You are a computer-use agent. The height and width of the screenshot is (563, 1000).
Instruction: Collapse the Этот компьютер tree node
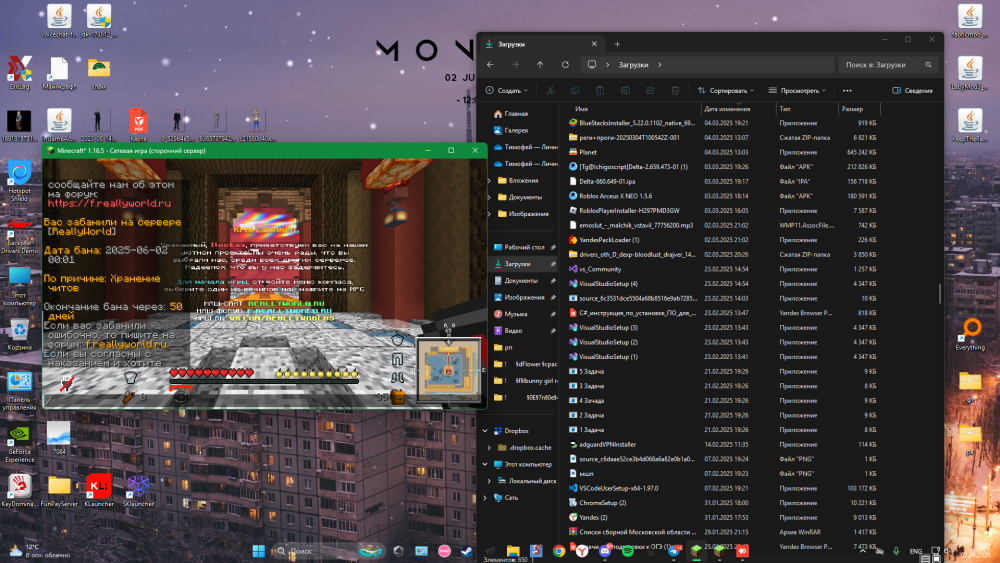485,464
